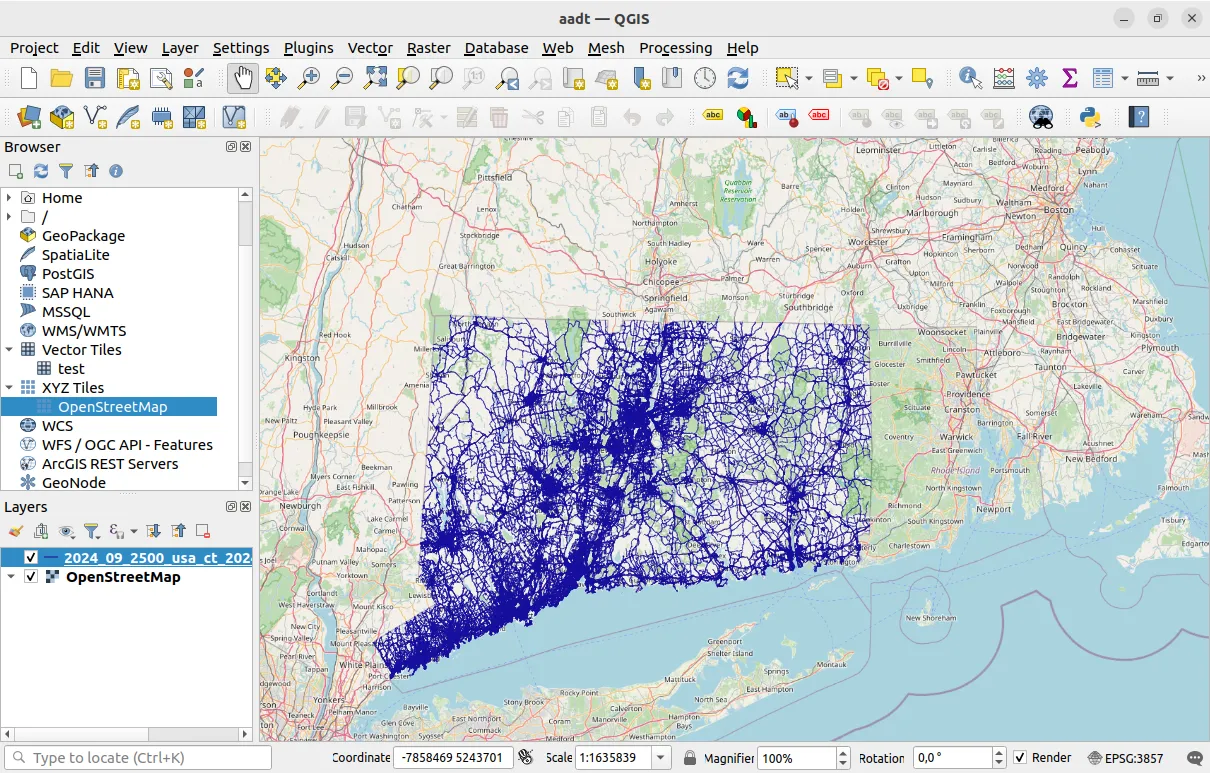Click Remove Layer icon in Layers panel
The width and height of the screenshot is (1210, 773).
tap(203, 531)
